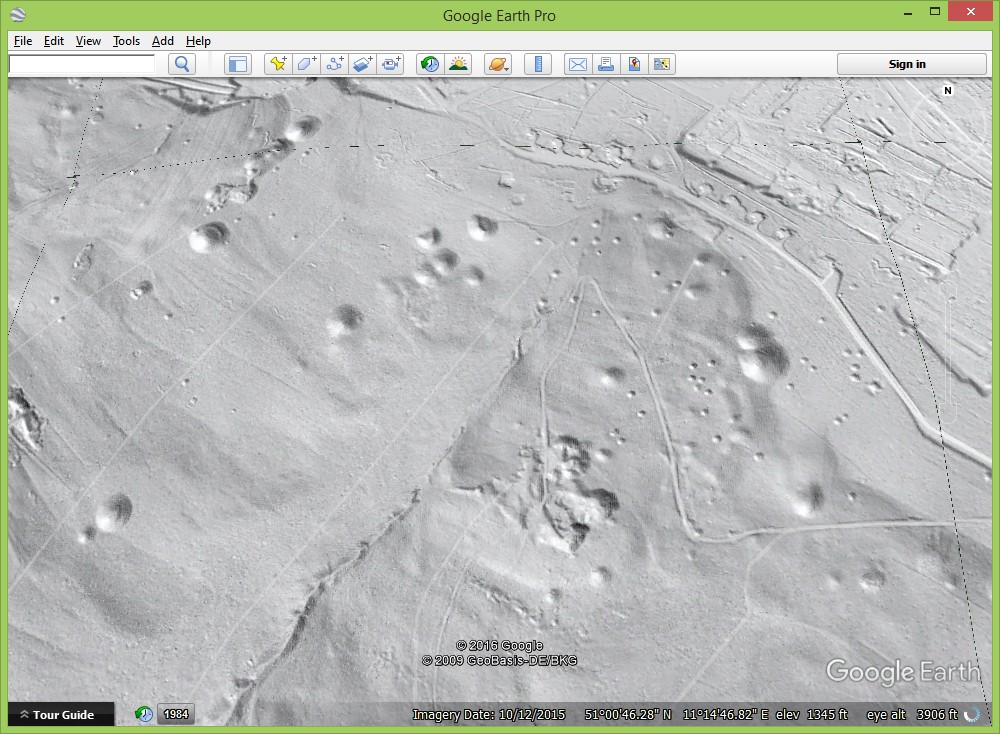Click the 1984 historical imagery year button

coord(175,714)
